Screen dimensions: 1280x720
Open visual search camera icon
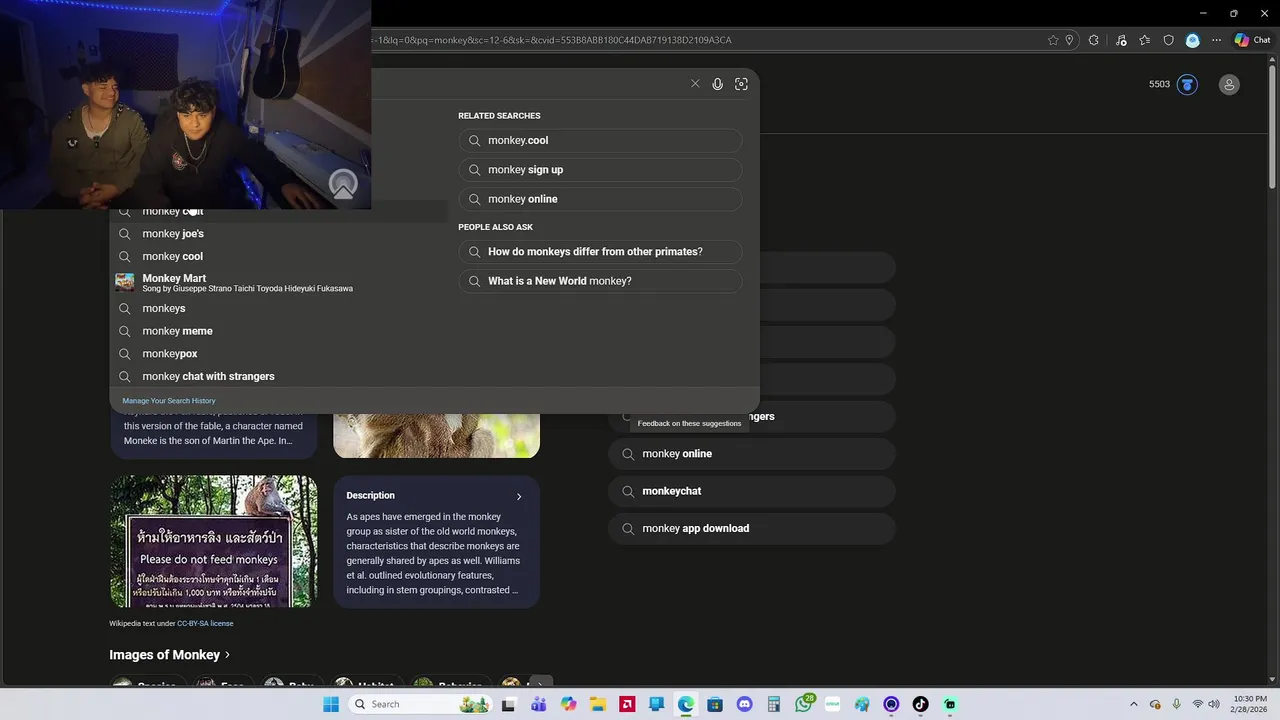tap(741, 84)
